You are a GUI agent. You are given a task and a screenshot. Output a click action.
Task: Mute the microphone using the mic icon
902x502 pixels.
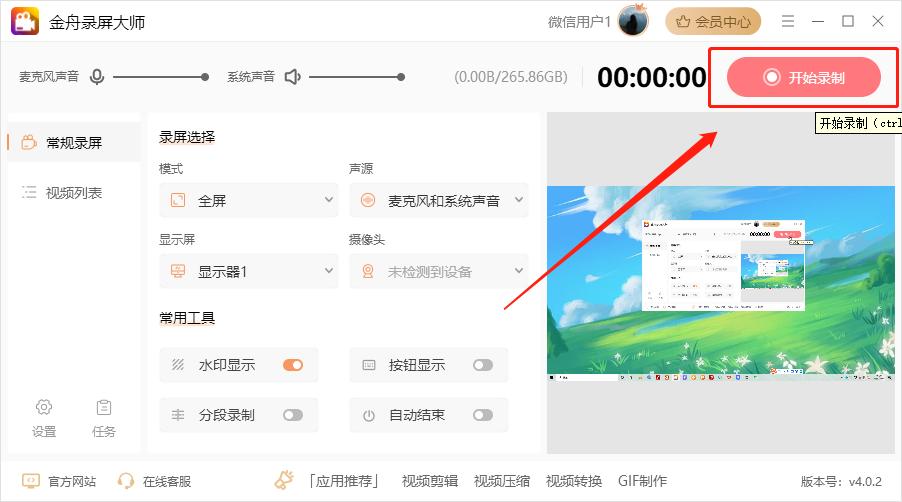click(97, 76)
